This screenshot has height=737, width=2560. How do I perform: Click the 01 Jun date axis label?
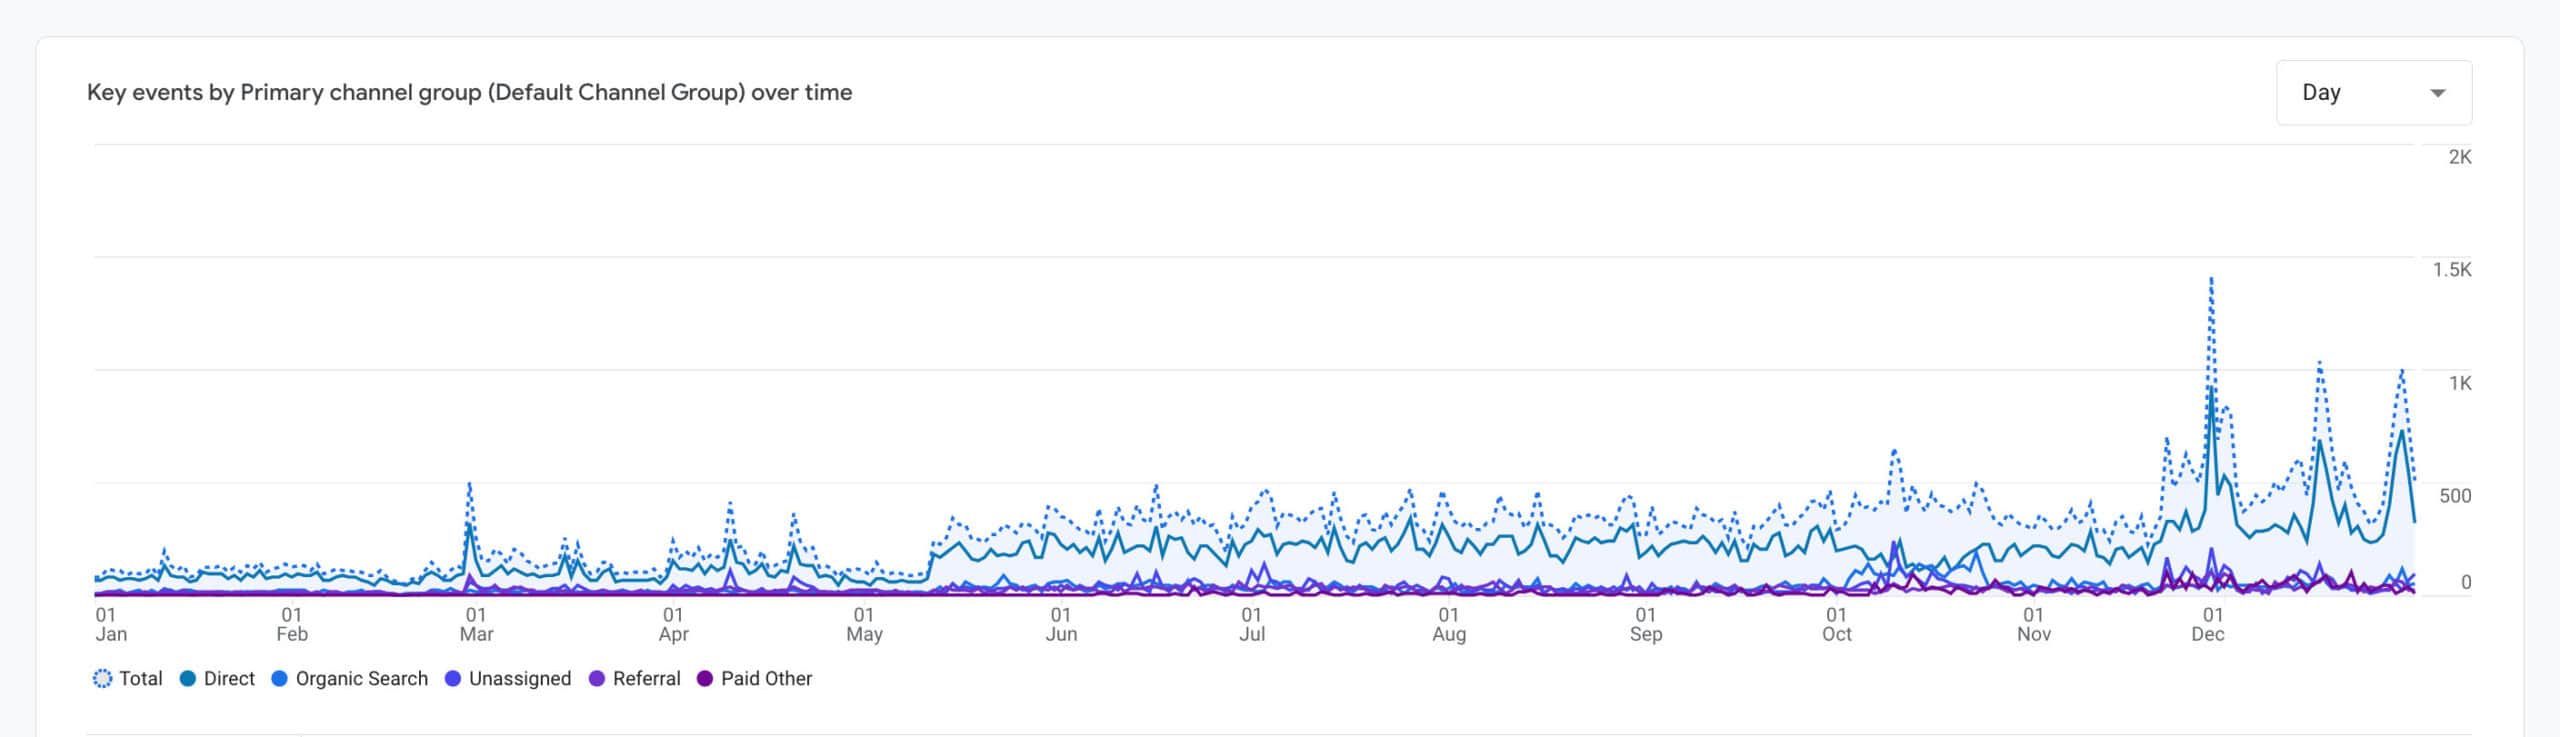(x=1061, y=624)
